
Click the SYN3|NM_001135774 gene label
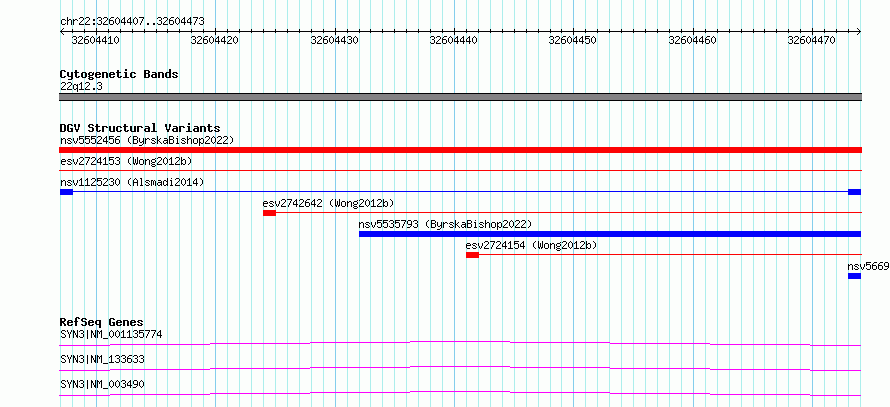(111, 334)
